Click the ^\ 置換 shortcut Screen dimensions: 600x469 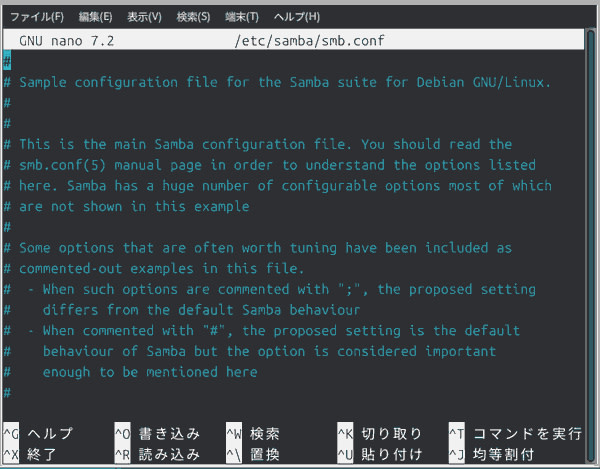(x=253, y=454)
